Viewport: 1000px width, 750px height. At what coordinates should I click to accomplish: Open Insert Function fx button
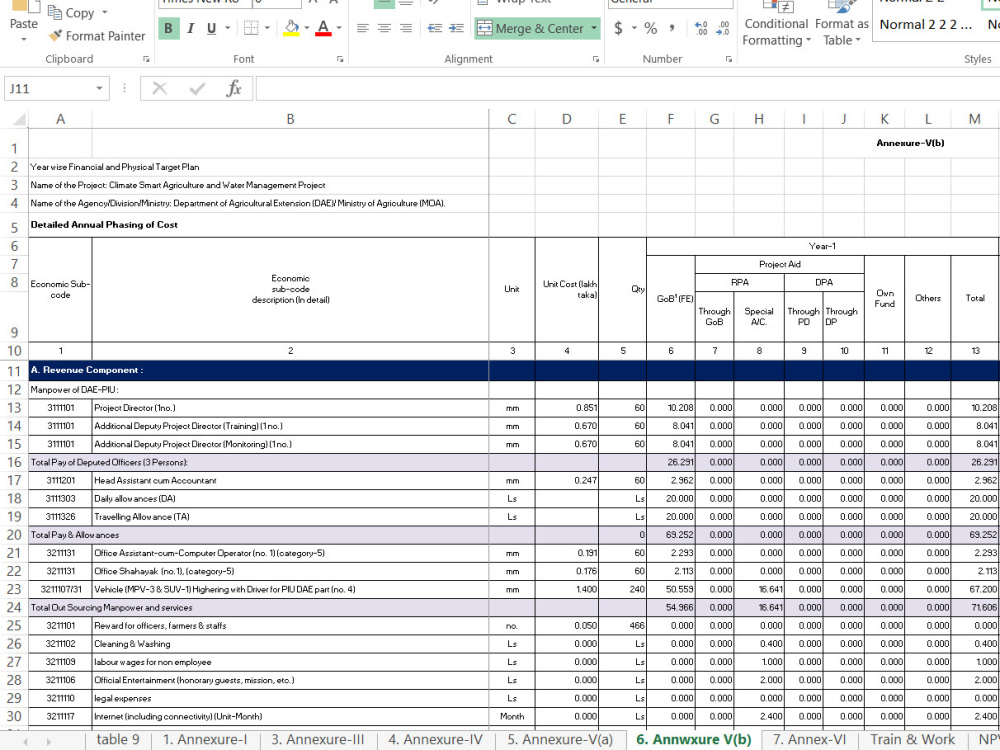[234, 88]
